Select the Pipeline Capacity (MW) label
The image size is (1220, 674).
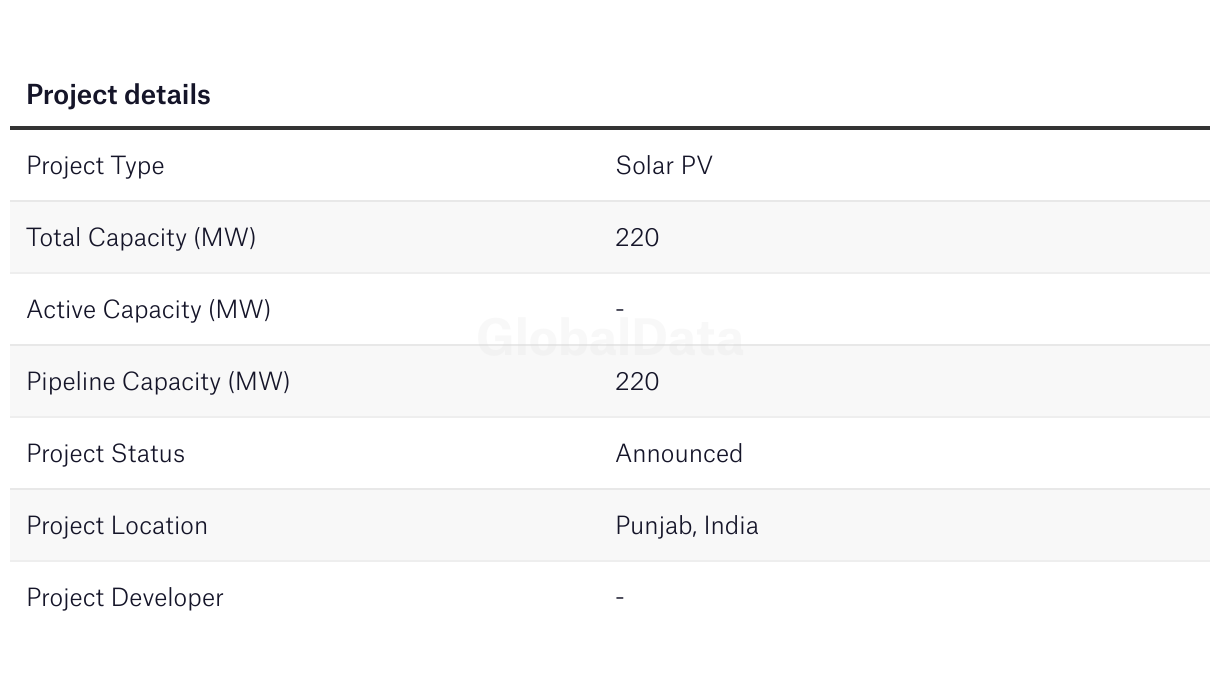click(x=158, y=382)
